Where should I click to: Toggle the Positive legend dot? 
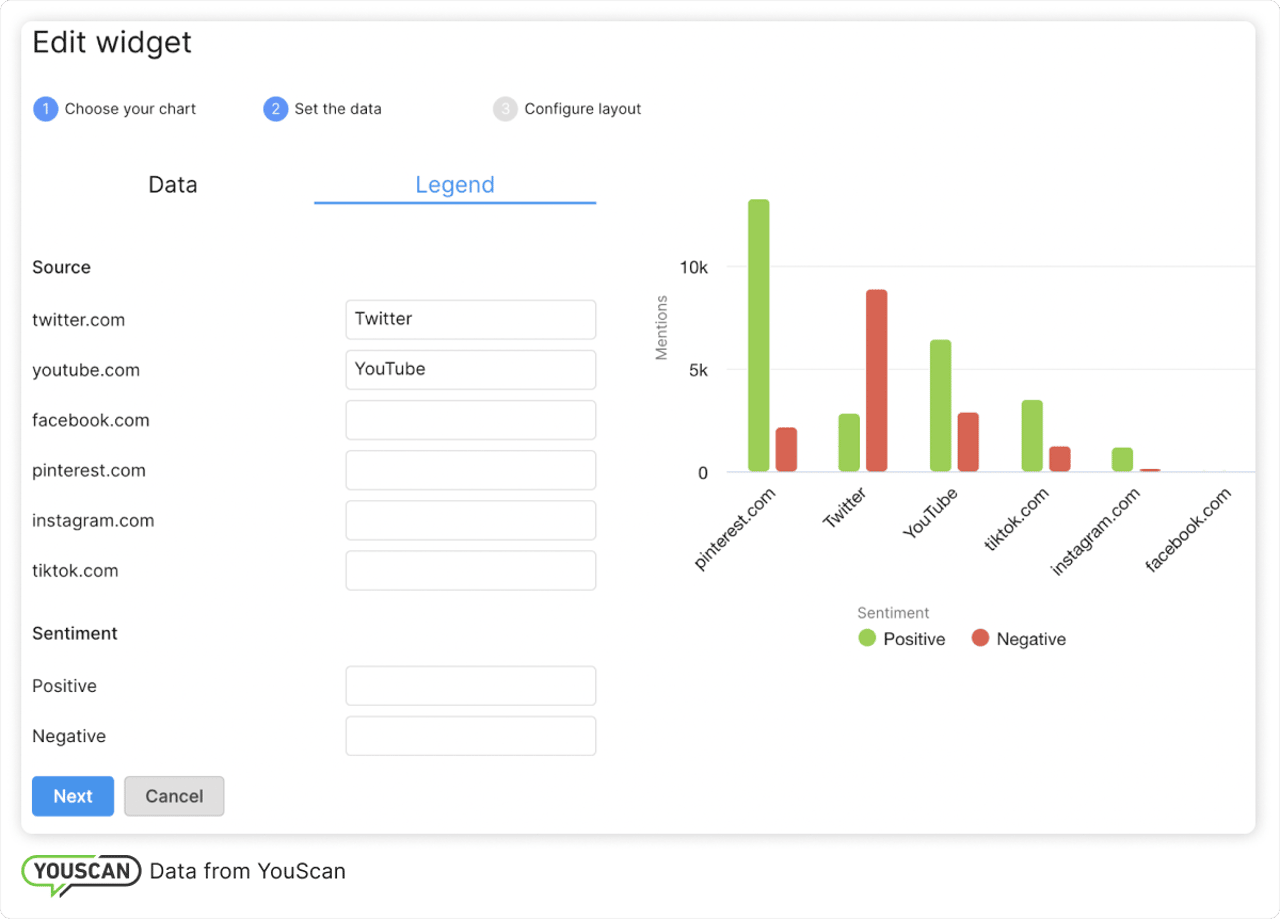[x=867, y=638]
